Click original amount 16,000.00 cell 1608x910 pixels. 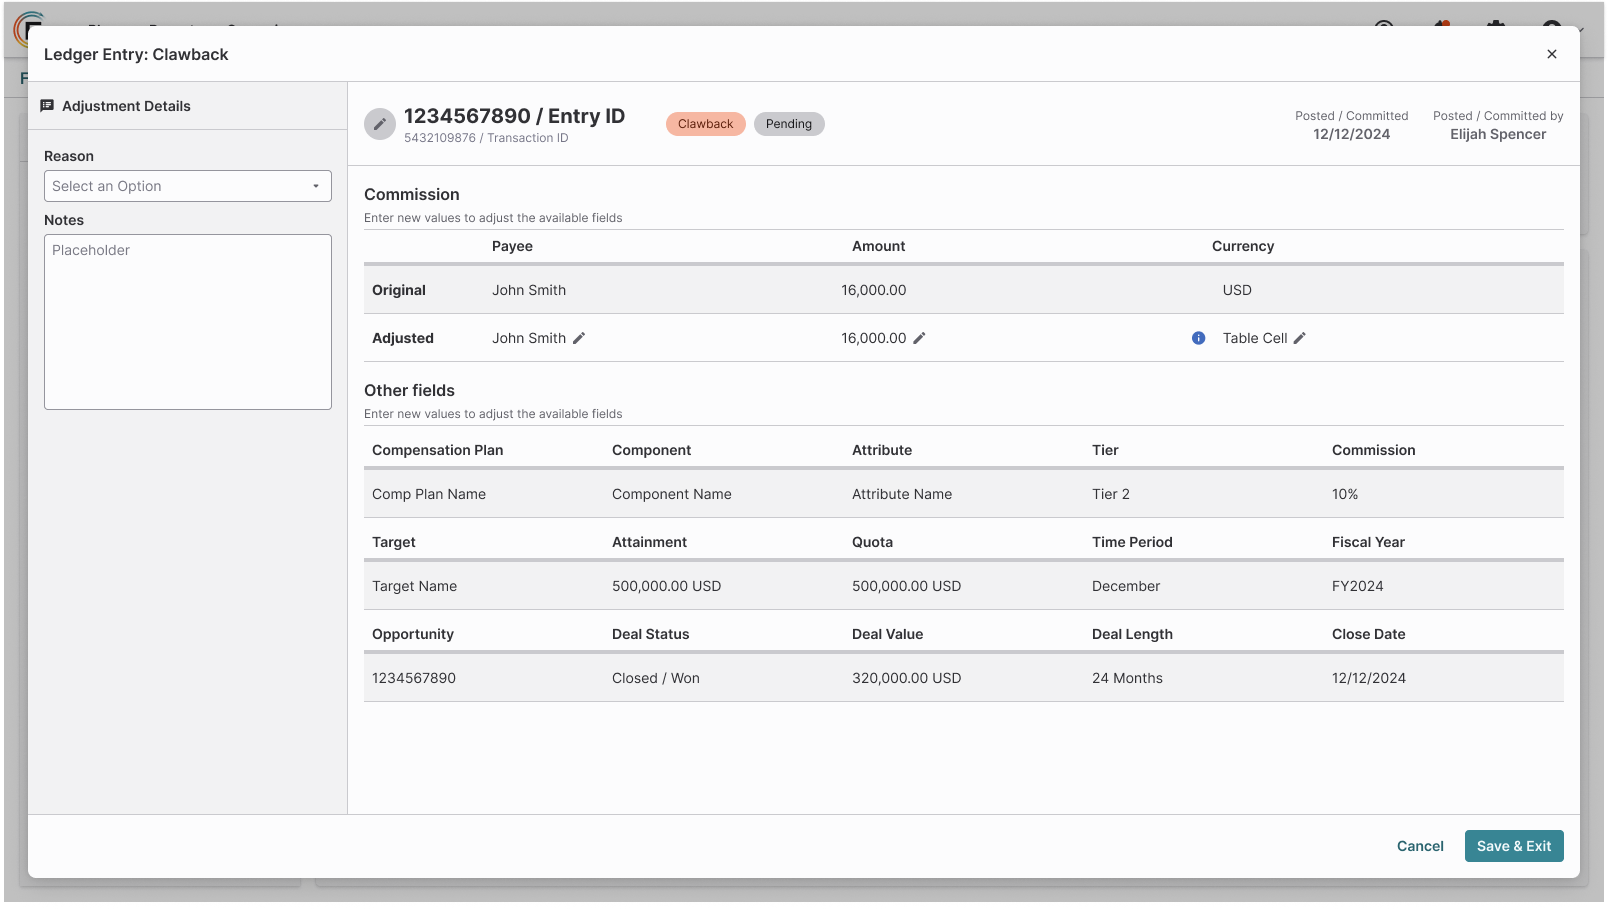874,290
